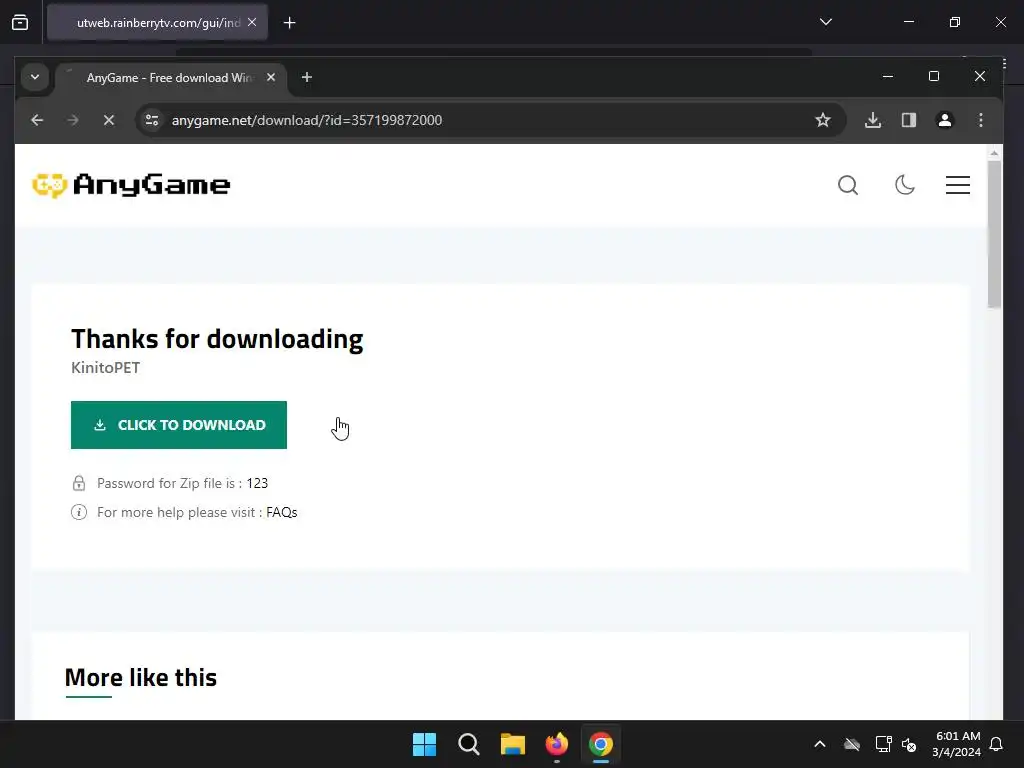
Task: Open File Explorer from the taskbar
Action: pyautogui.click(x=513, y=744)
